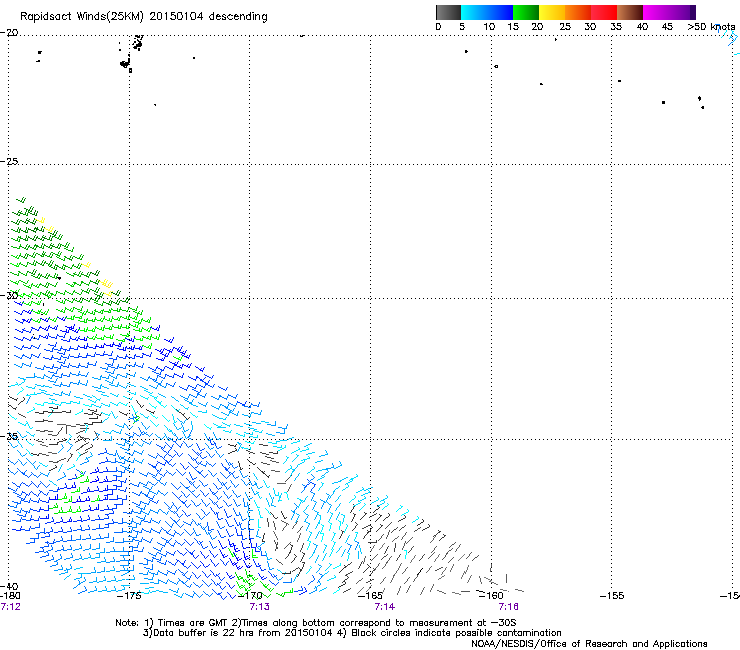
Task: Click the '-30' latitude axis label
Action: tap(9, 295)
